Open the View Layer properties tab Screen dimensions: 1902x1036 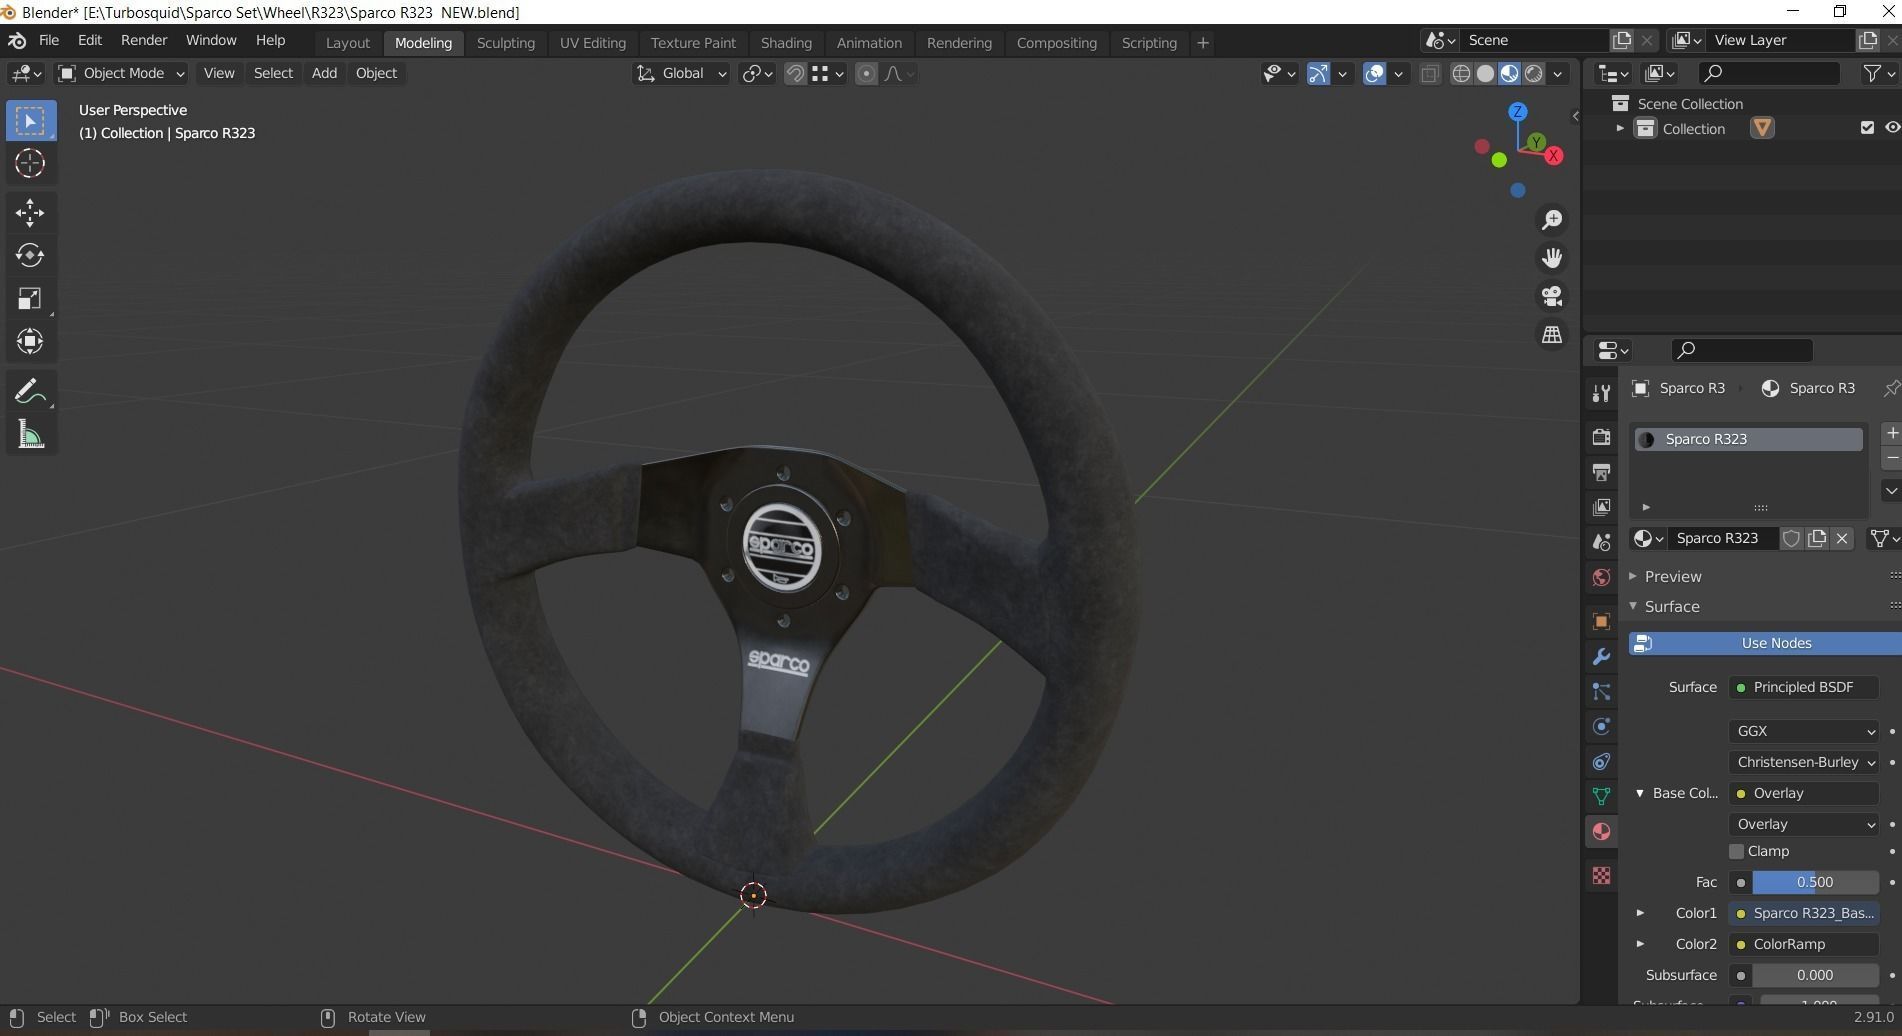1601,507
